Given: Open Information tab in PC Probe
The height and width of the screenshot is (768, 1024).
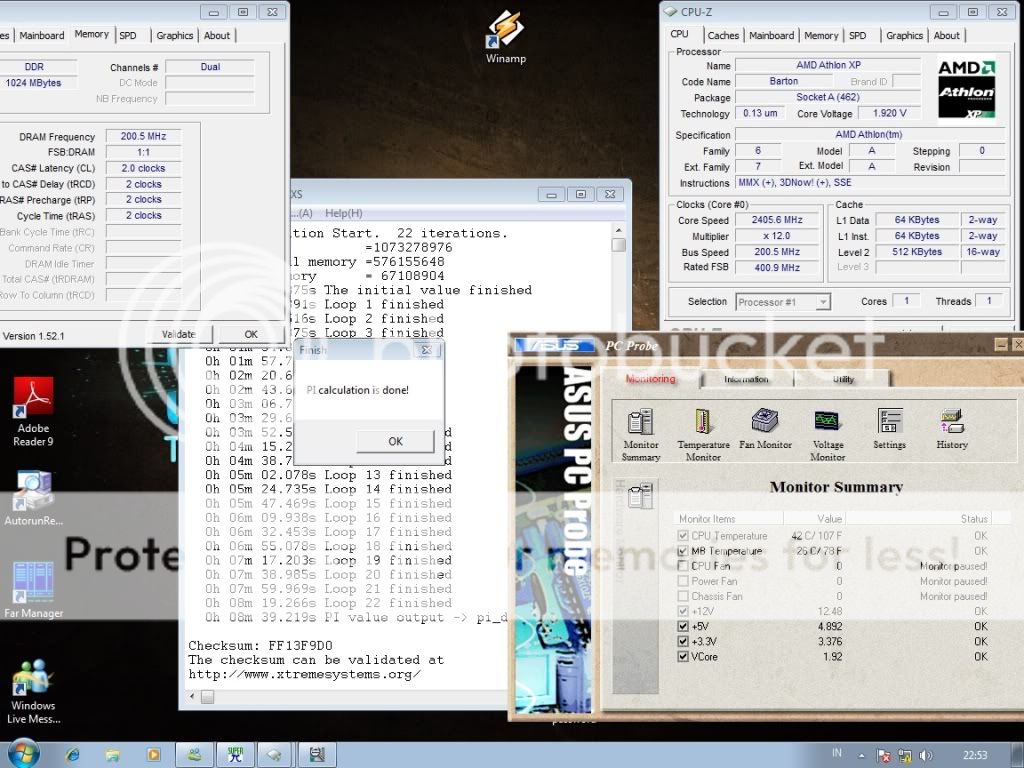Looking at the screenshot, I should coord(746,379).
